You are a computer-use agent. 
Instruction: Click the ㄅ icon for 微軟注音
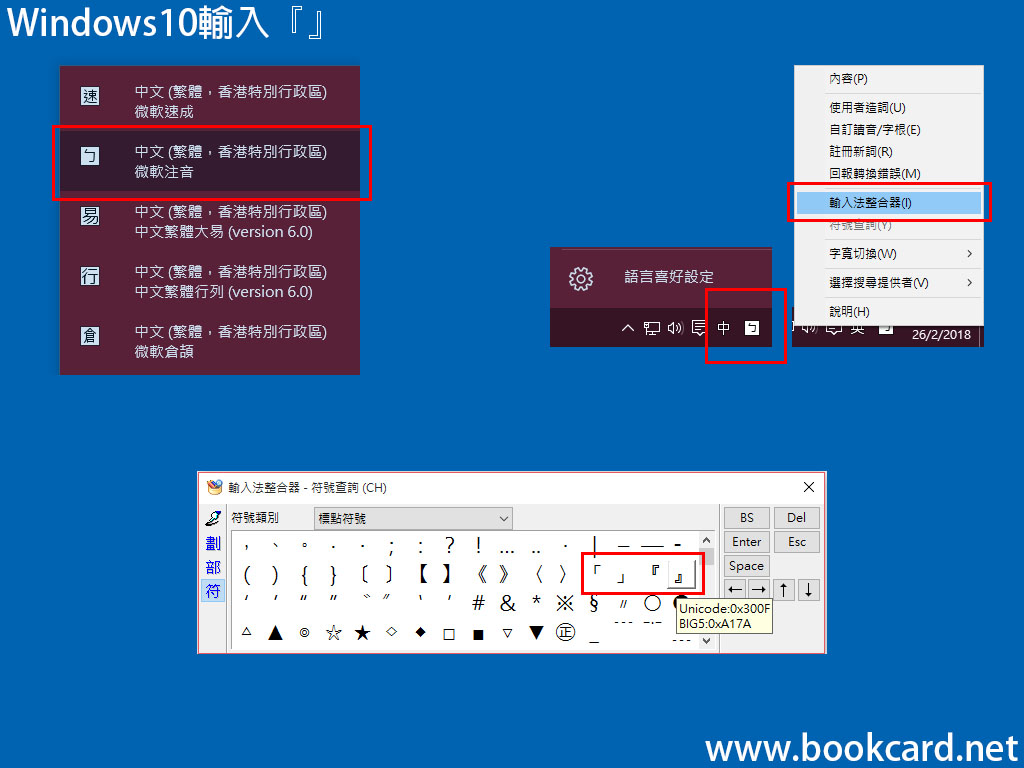89,155
